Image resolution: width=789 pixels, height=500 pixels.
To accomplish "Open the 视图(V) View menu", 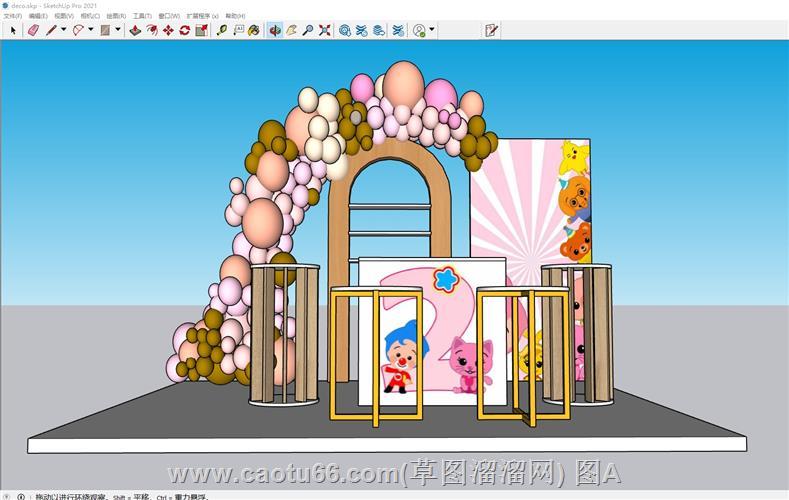I will (x=64, y=16).
